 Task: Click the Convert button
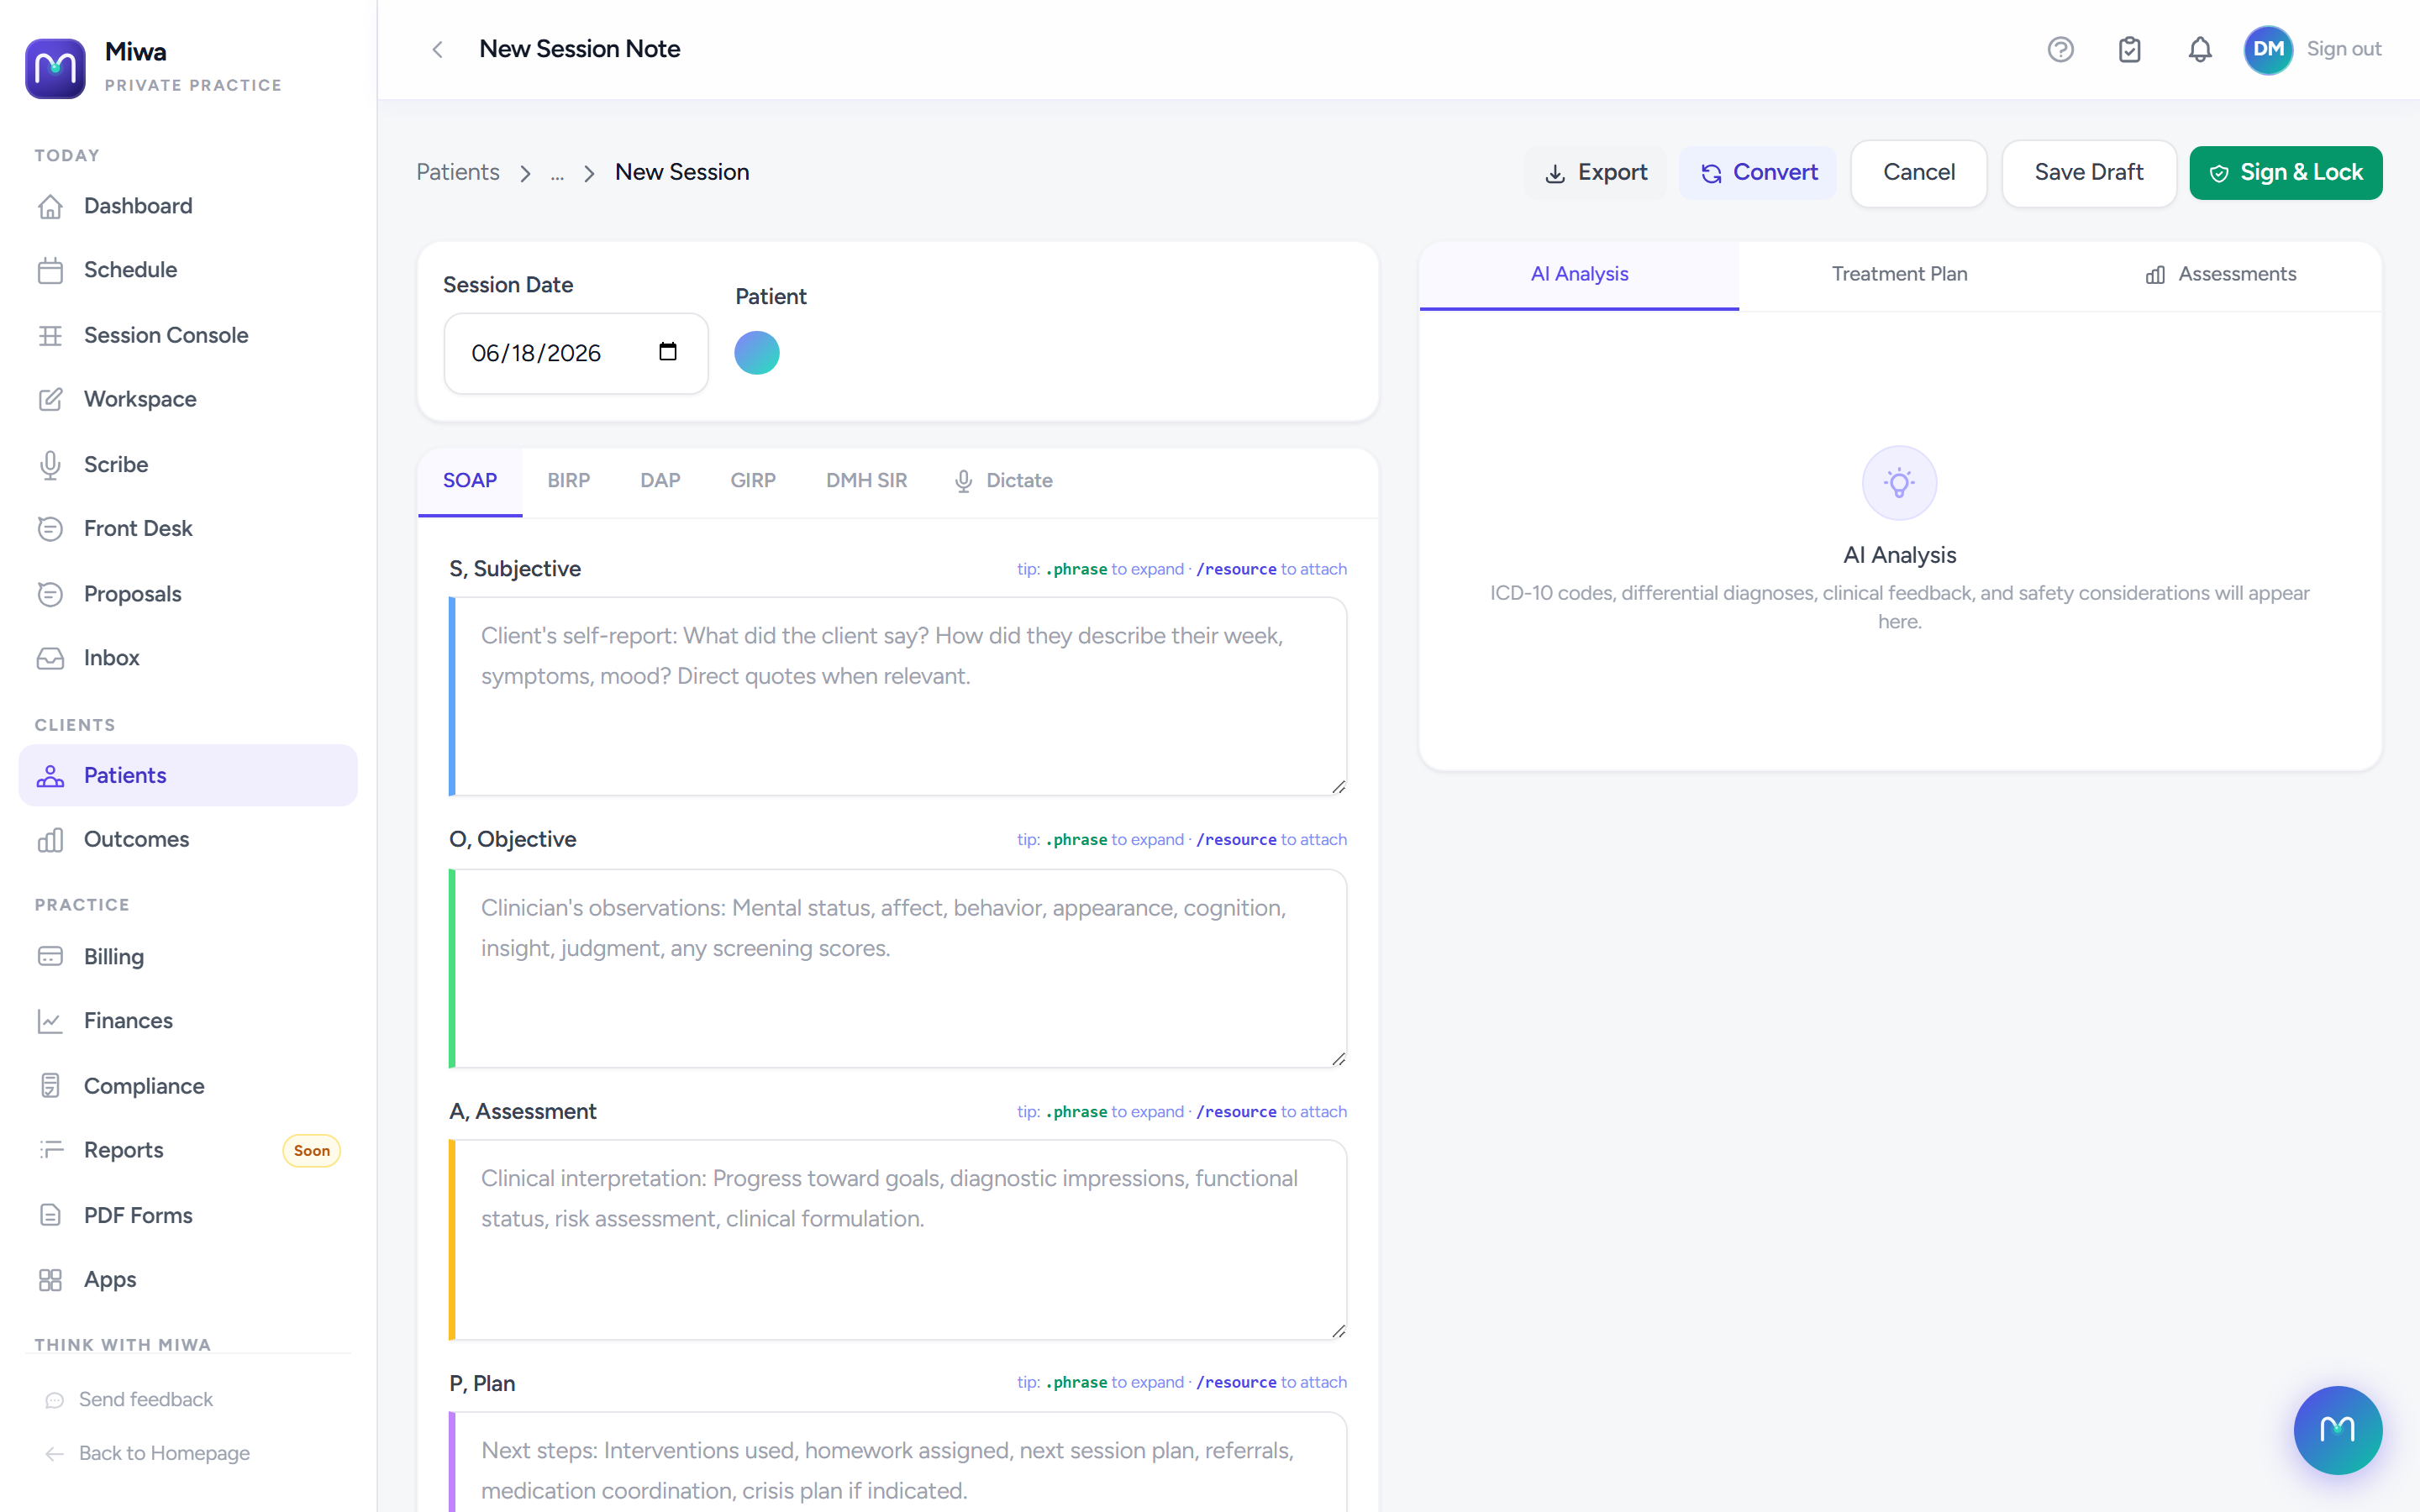tap(1758, 173)
